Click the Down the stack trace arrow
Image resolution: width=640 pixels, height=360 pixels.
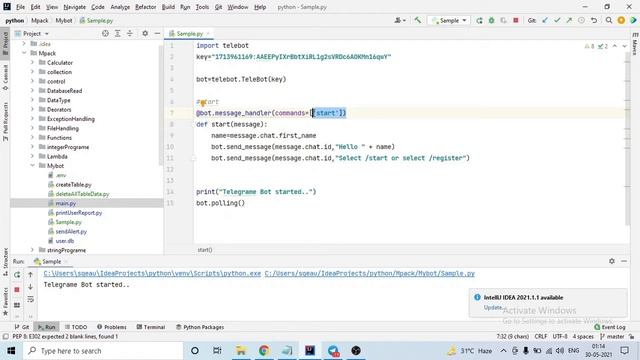click(x=30, y=287)
